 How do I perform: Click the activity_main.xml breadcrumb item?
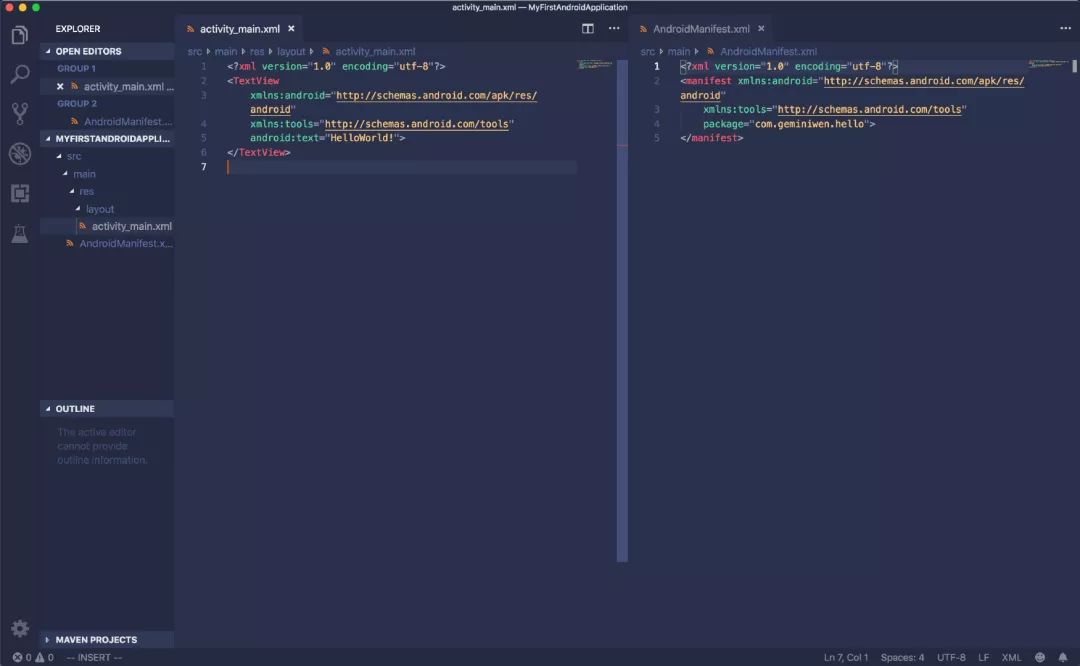[x=375, y=52]
